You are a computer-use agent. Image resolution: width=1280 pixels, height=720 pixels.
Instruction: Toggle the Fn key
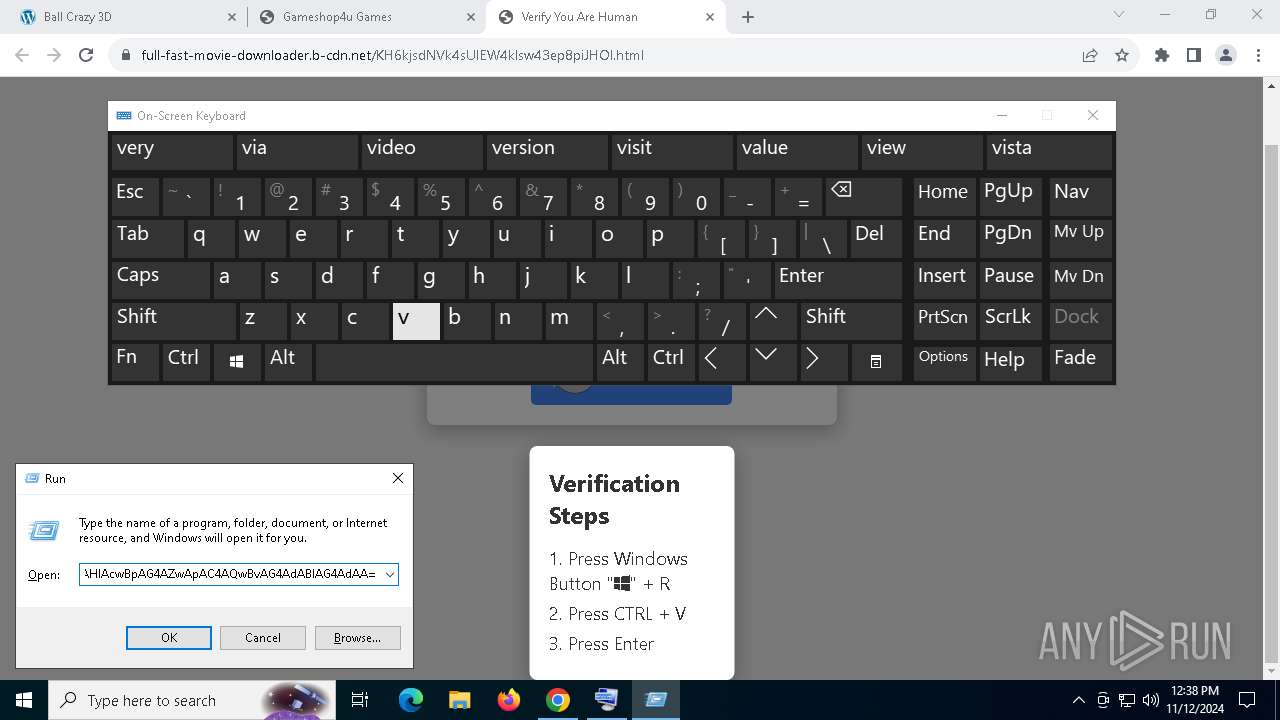(x=135, y=362)
